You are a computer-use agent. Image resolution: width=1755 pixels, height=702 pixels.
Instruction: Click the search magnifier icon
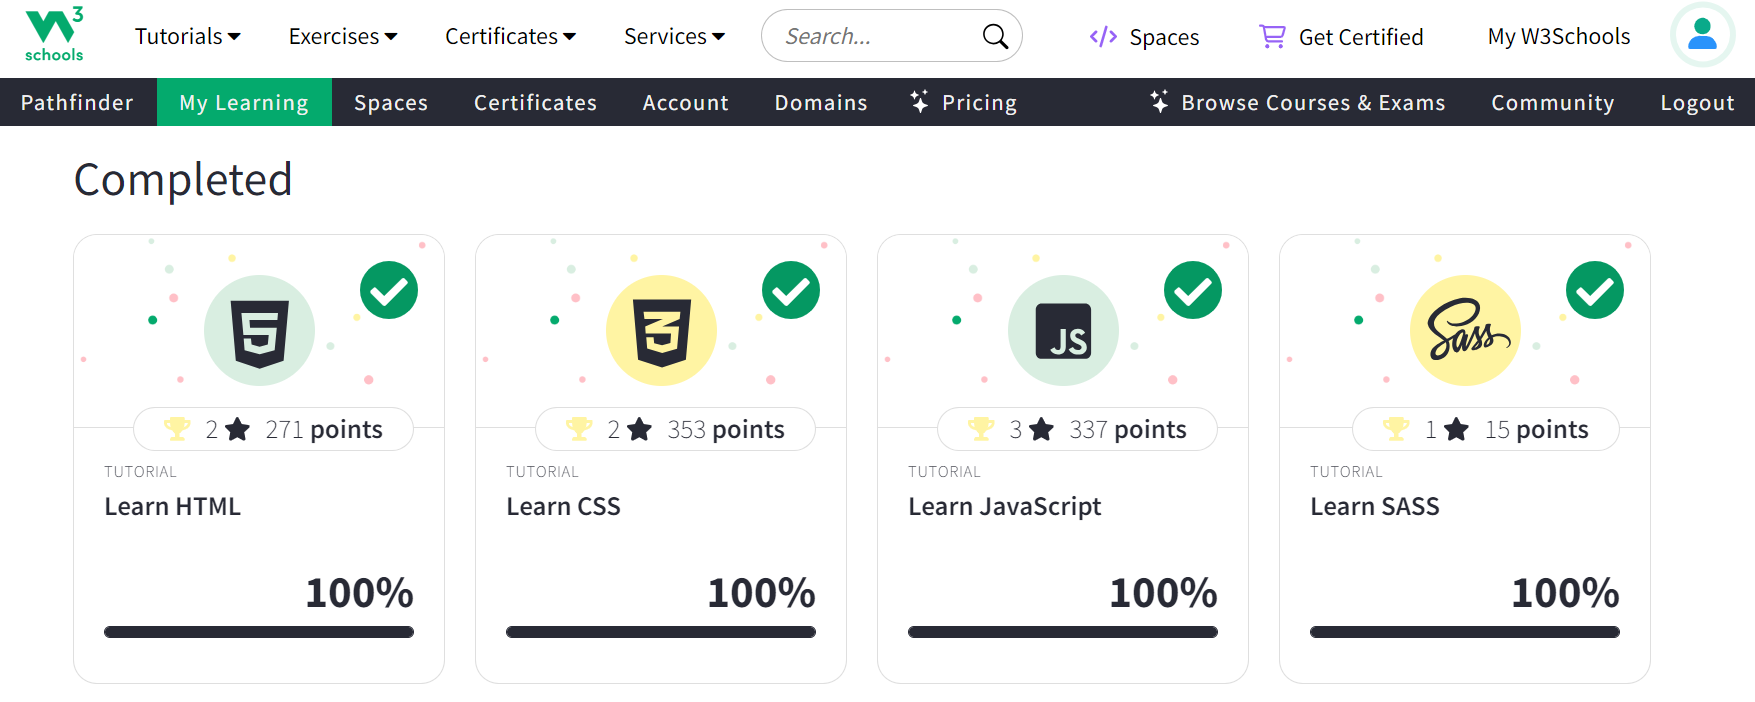point(995,36)
